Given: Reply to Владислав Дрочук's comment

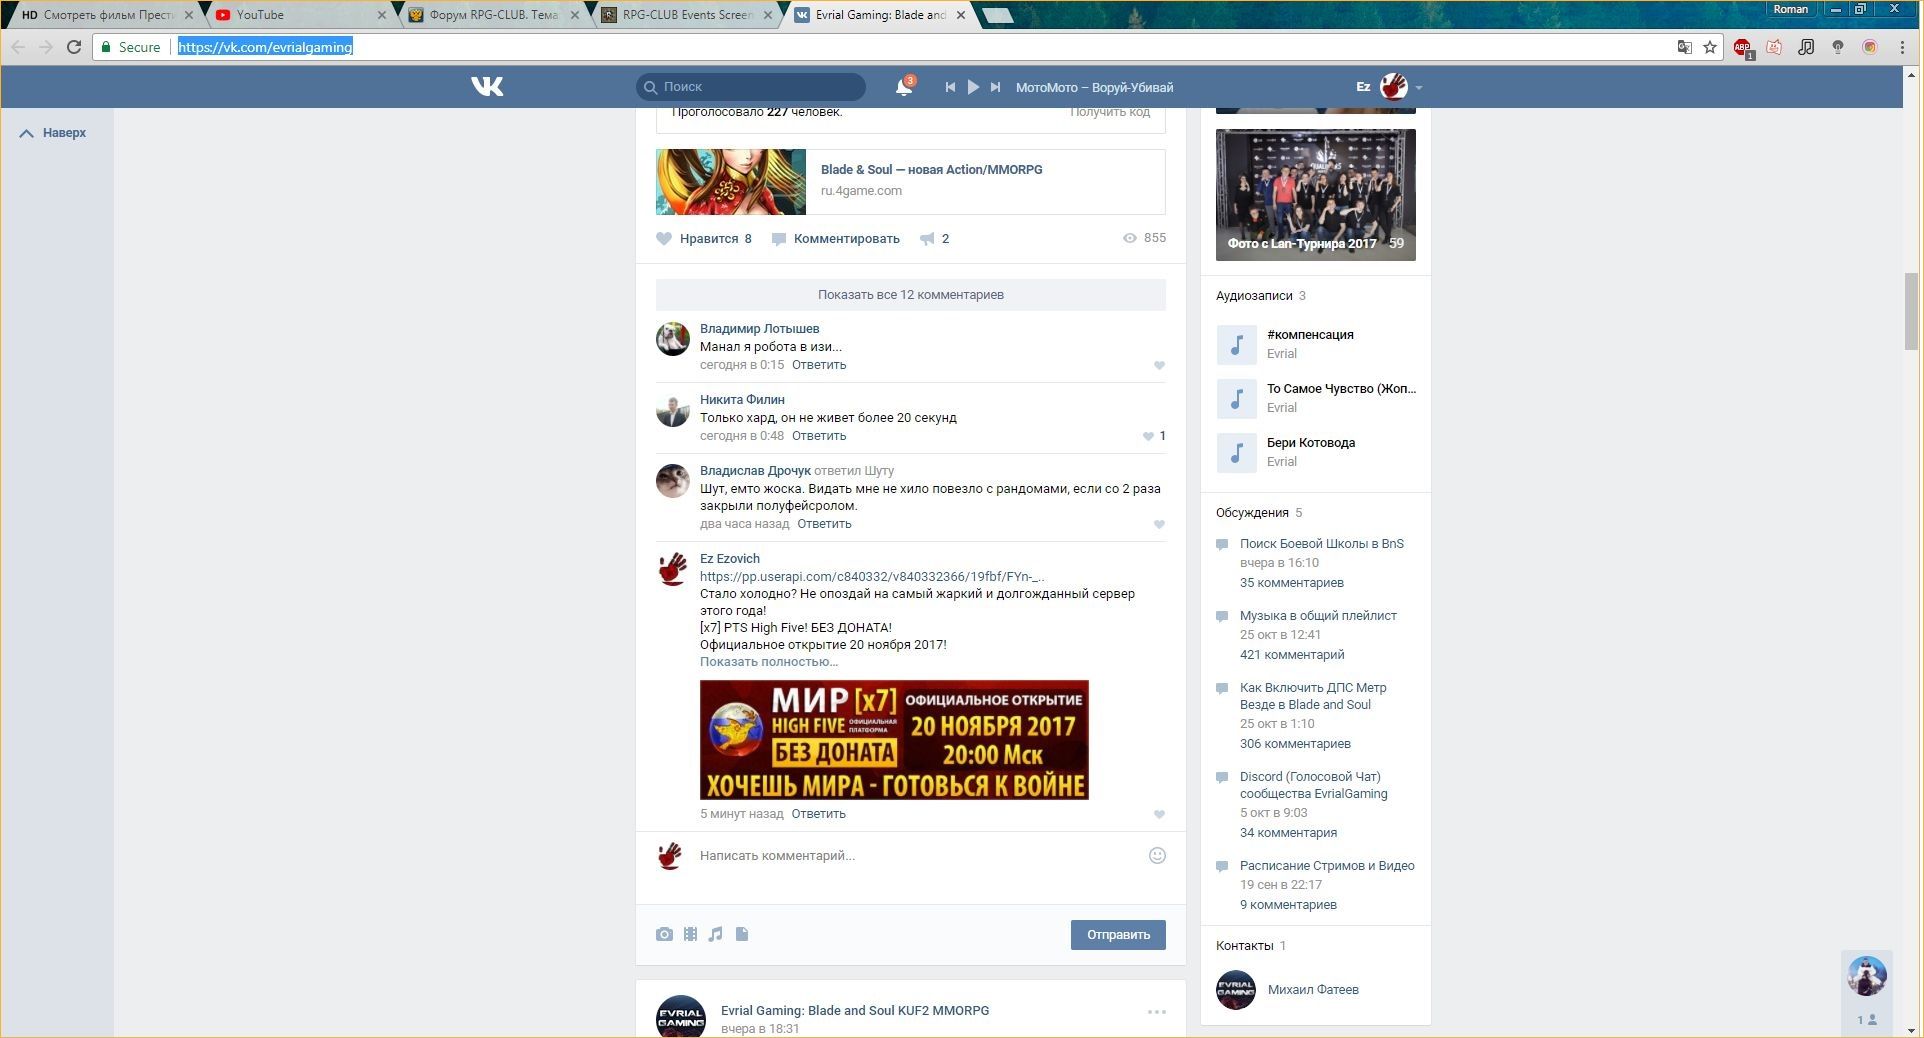Looking at the screenshot, I should coord(824,524).
